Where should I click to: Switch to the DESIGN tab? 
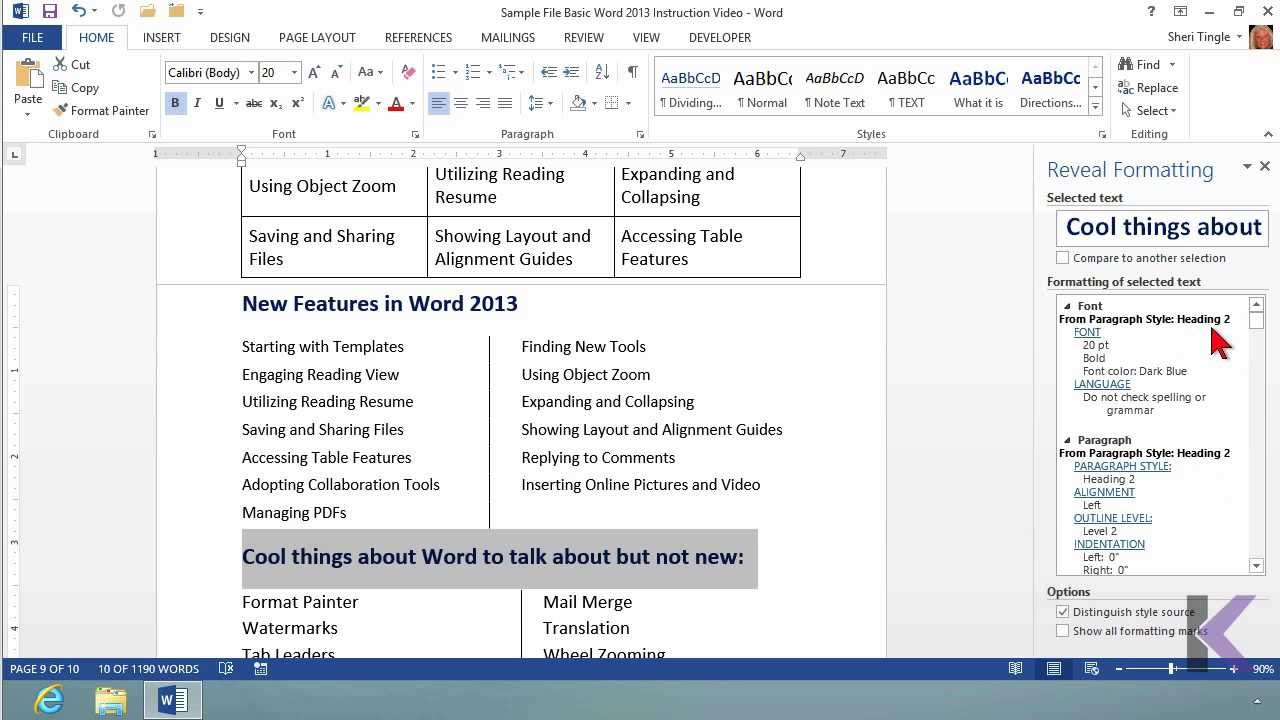[230, 37]
